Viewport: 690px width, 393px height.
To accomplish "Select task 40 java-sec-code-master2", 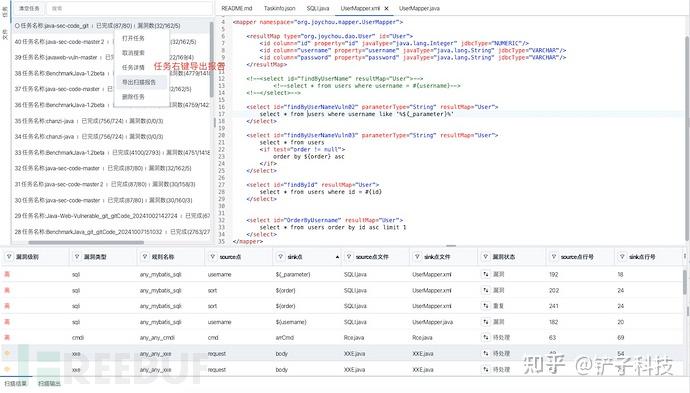I will 111,42.
